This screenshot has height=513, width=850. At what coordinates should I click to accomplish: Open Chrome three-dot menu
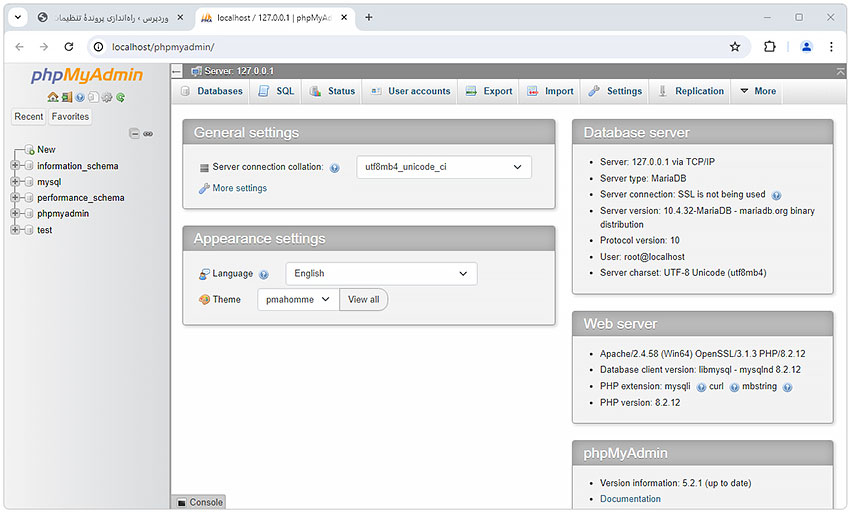831,47
